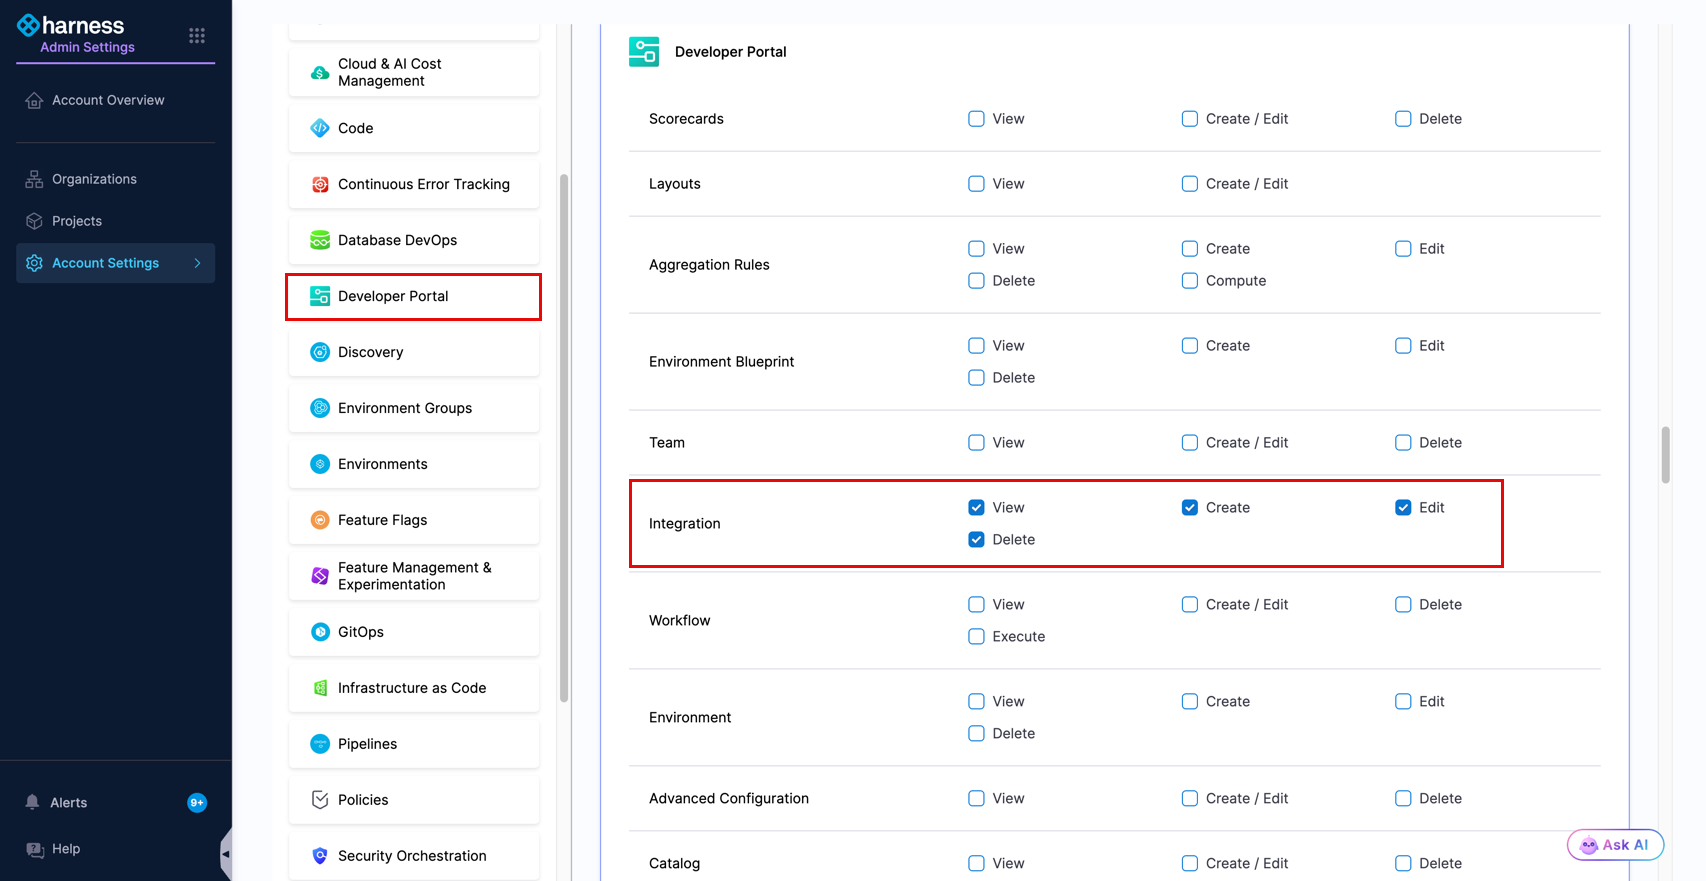Check Create / Edit for Layouts
This screenshot has height=881, width=1706.
[x=1190, y=184]
